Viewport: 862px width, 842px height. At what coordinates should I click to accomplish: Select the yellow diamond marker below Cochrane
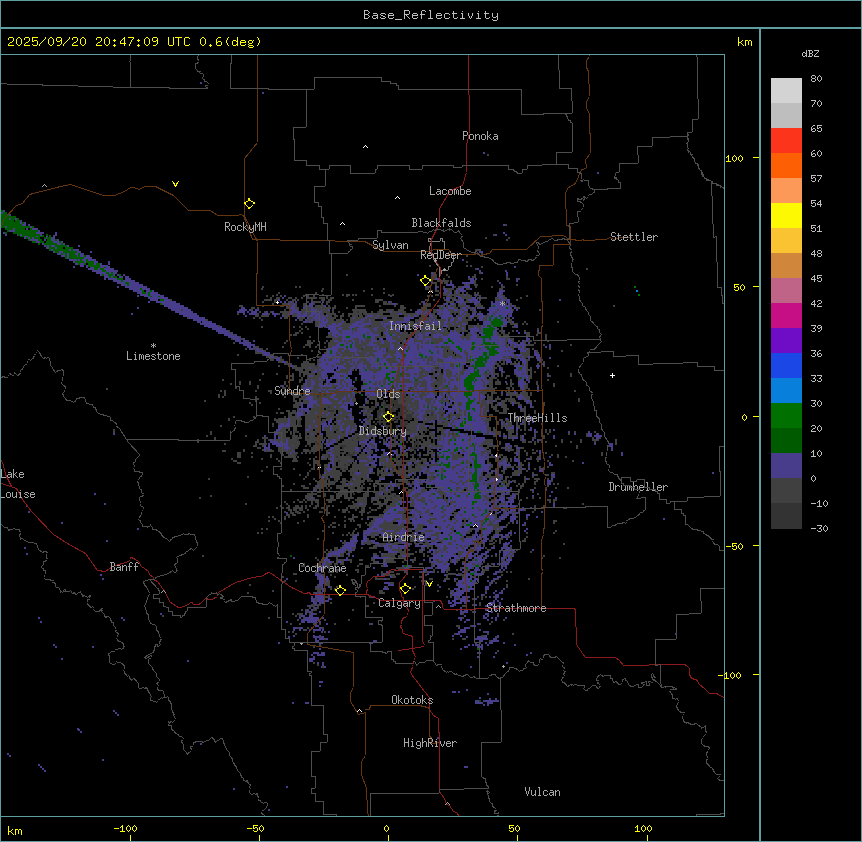[340, 590]
